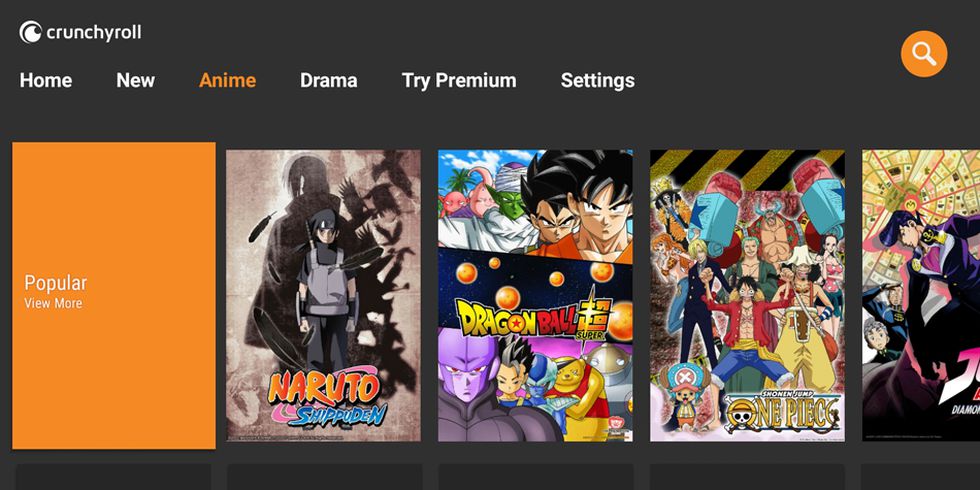This screenshot has width=980, height=490.
Task: Open the One Piece poster
Action: coord(748,296)
